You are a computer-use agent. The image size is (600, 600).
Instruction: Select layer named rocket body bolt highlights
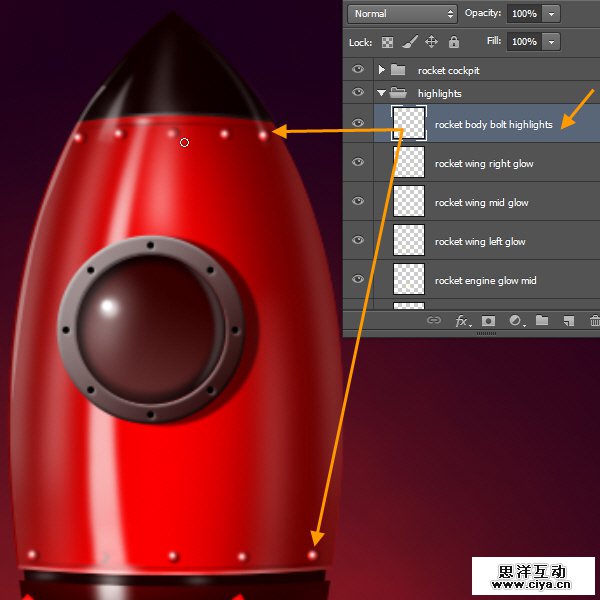pyautogui.click(x=494, y=125)
